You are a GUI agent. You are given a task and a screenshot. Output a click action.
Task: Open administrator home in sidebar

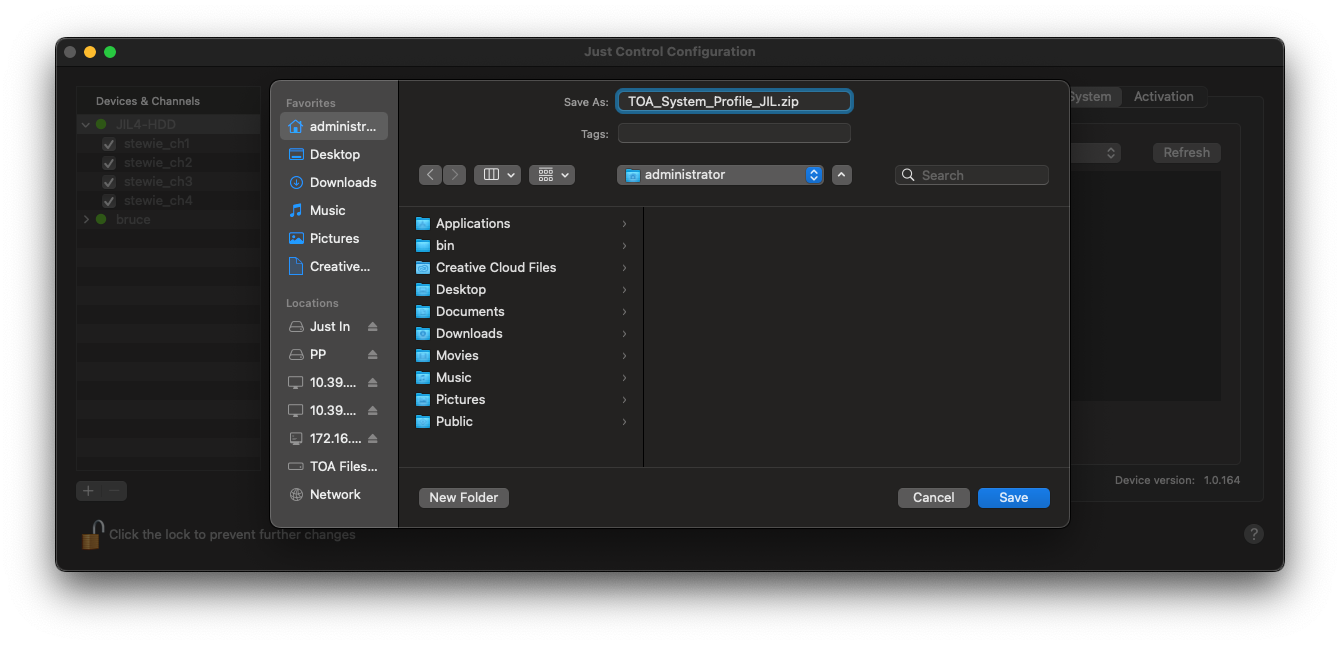click(333, 126)
